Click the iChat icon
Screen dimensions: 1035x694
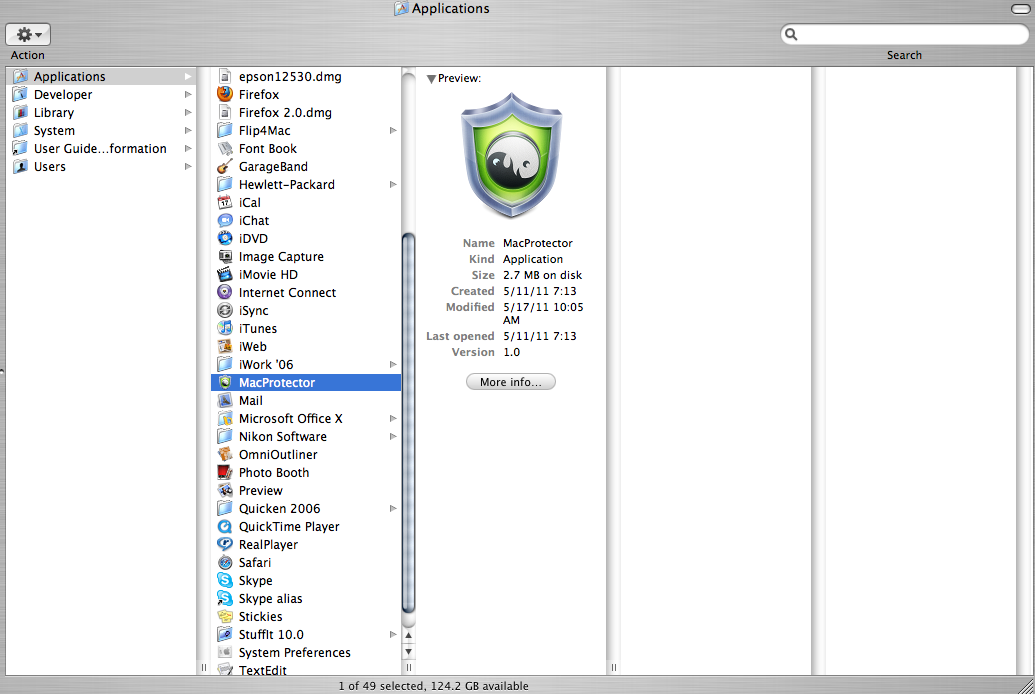point(225,221)
